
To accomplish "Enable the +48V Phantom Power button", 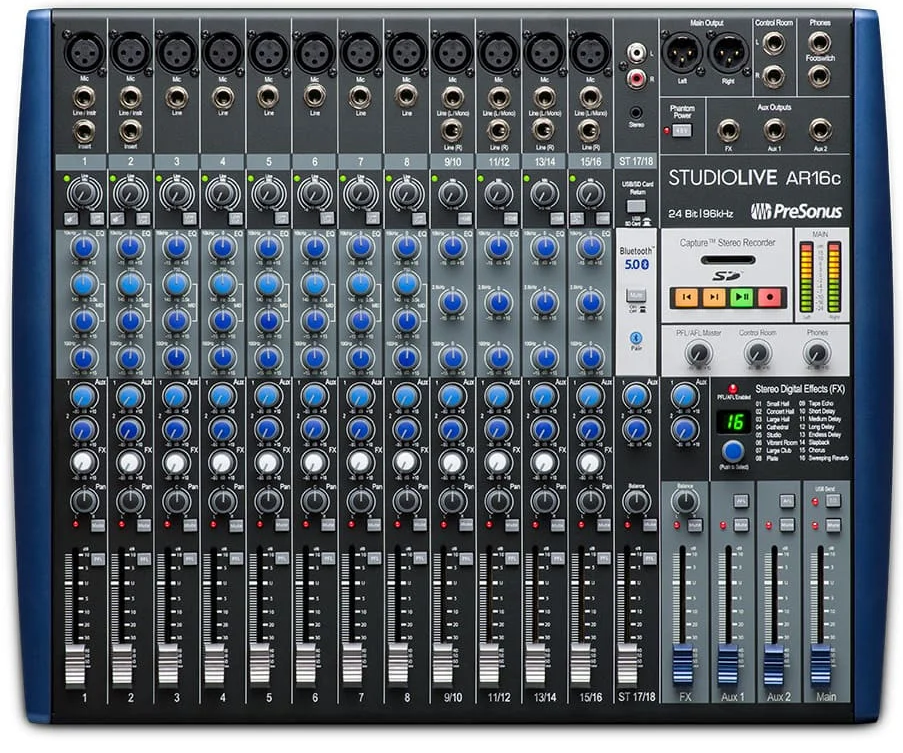I will click(682, 131).
